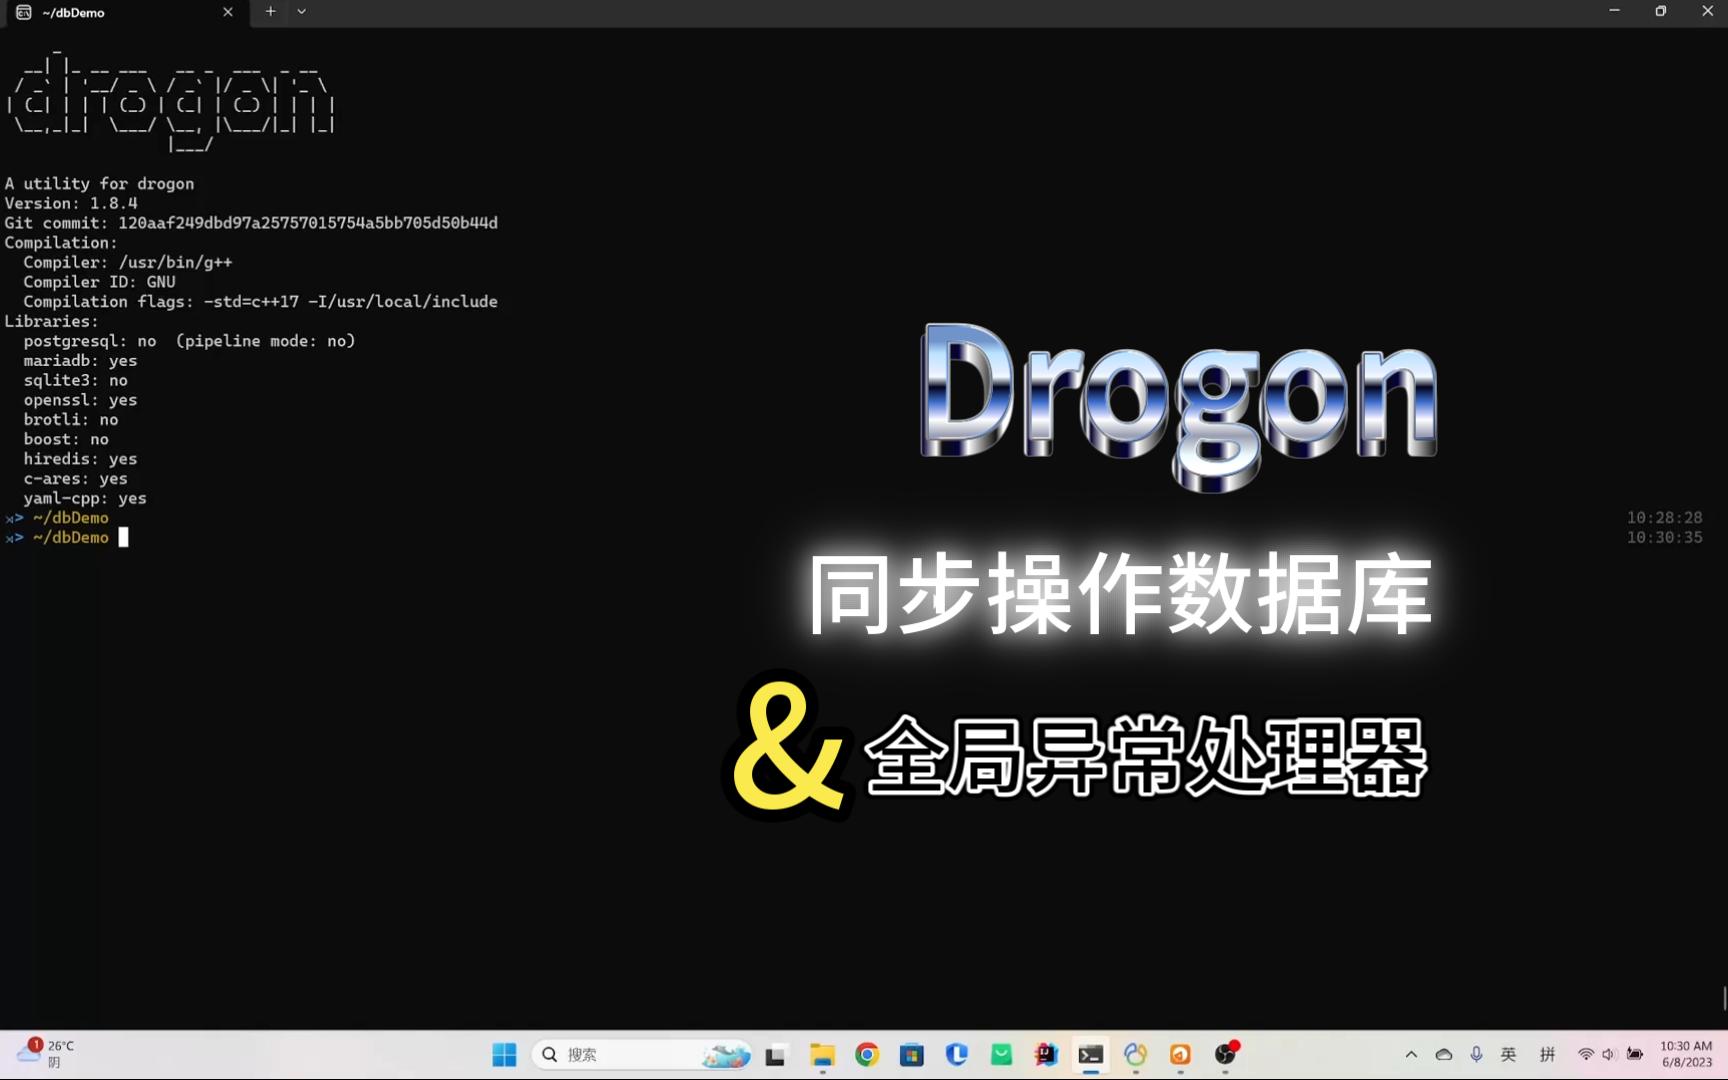Click the 10:28:28 timestamp
1728x1080 pixels.
1664,518
